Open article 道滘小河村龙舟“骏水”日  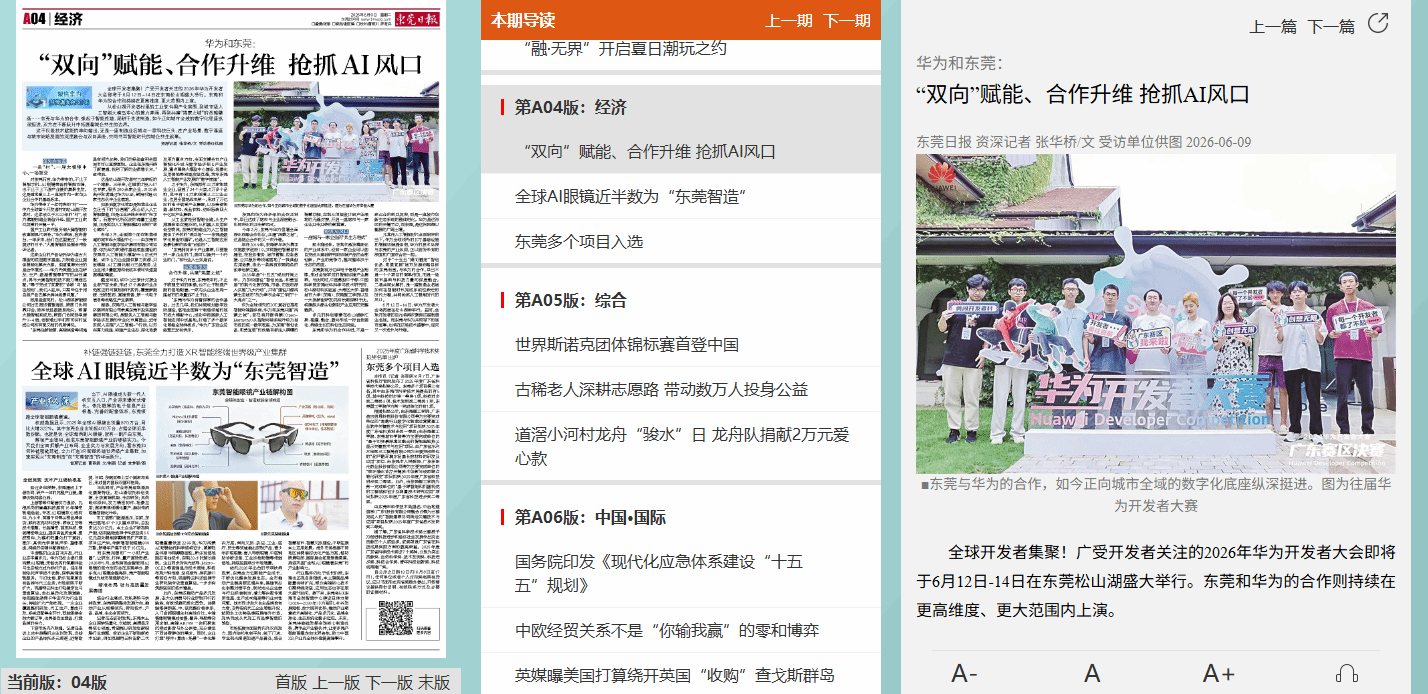point(681,446)
